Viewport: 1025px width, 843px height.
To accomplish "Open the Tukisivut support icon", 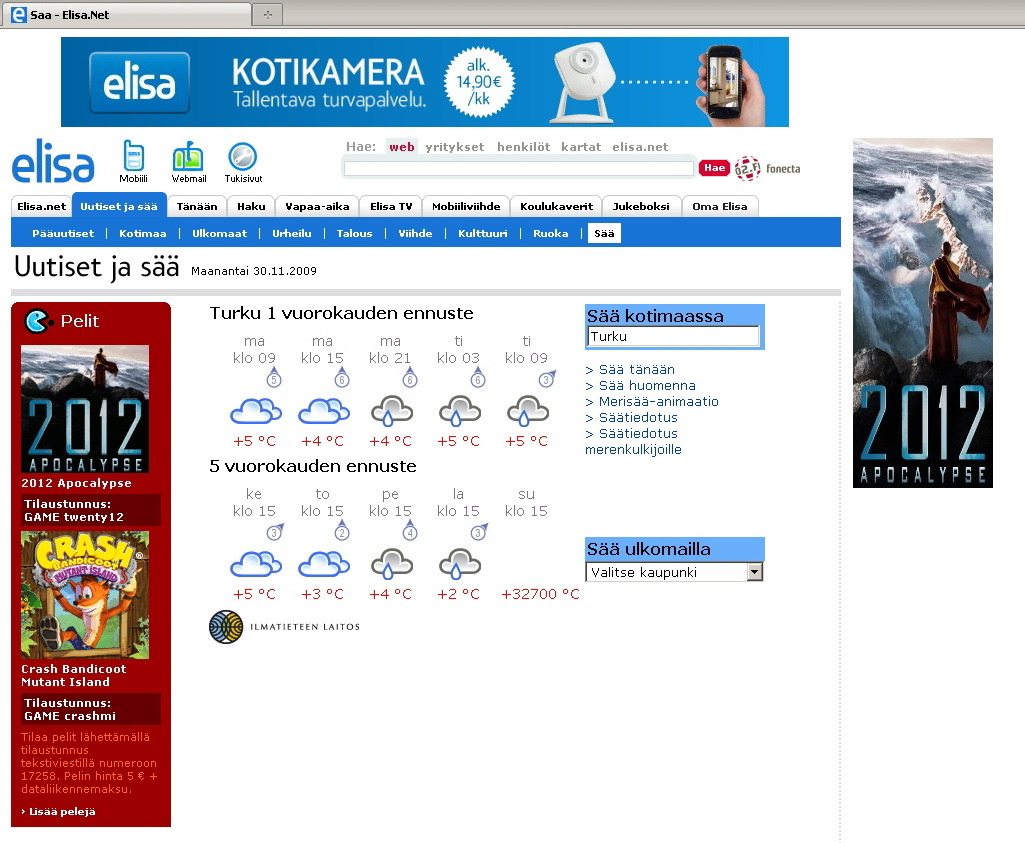I will tap(243, 157).
